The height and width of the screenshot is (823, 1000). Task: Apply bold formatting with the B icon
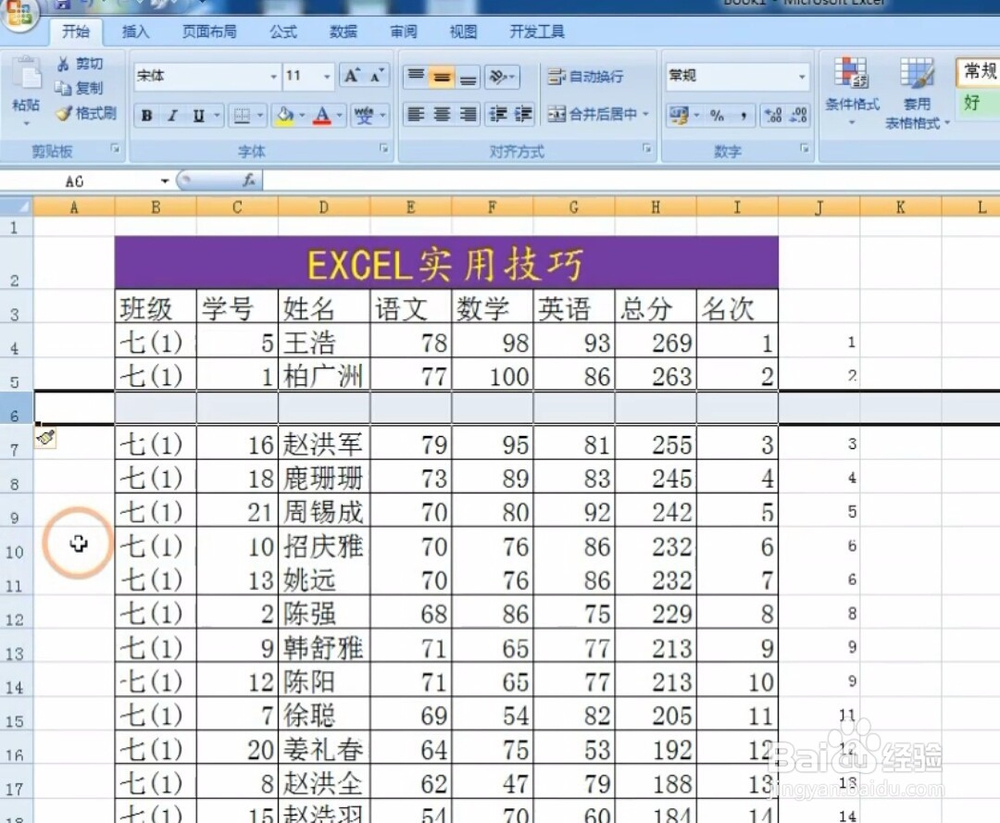pos(146,115)
